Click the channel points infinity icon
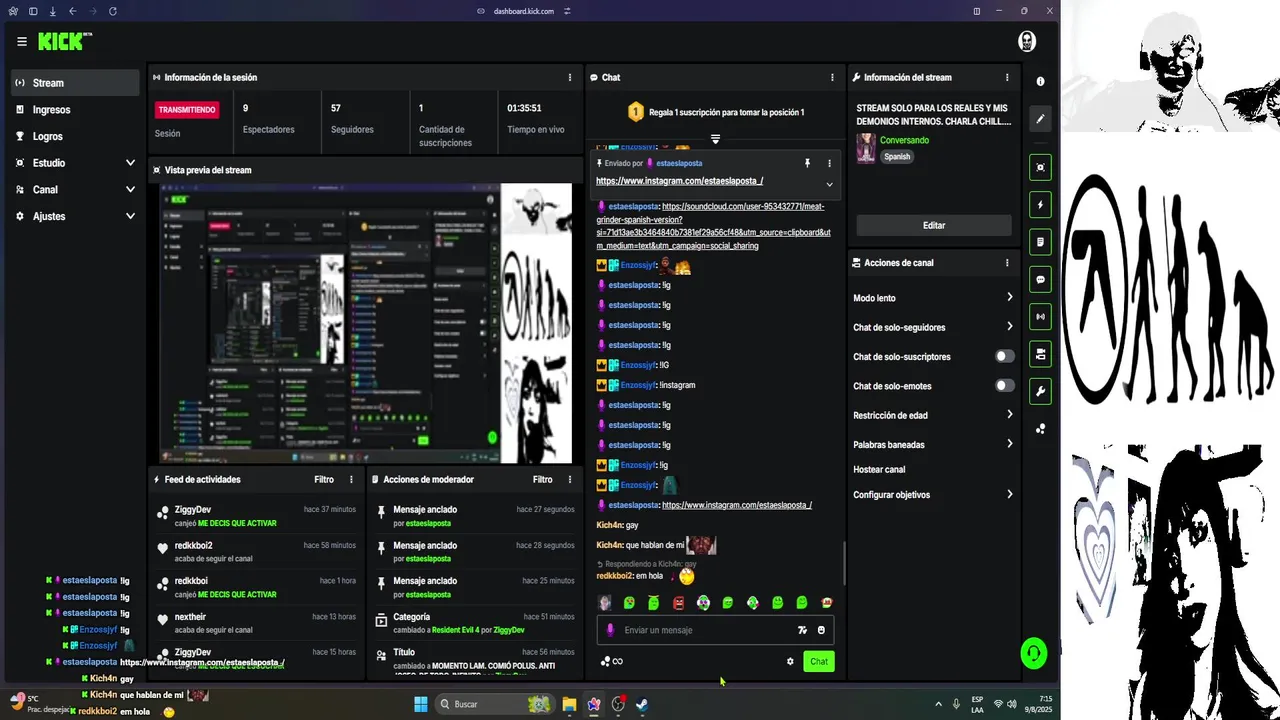 pyautogui.click(x=611, y=661)
